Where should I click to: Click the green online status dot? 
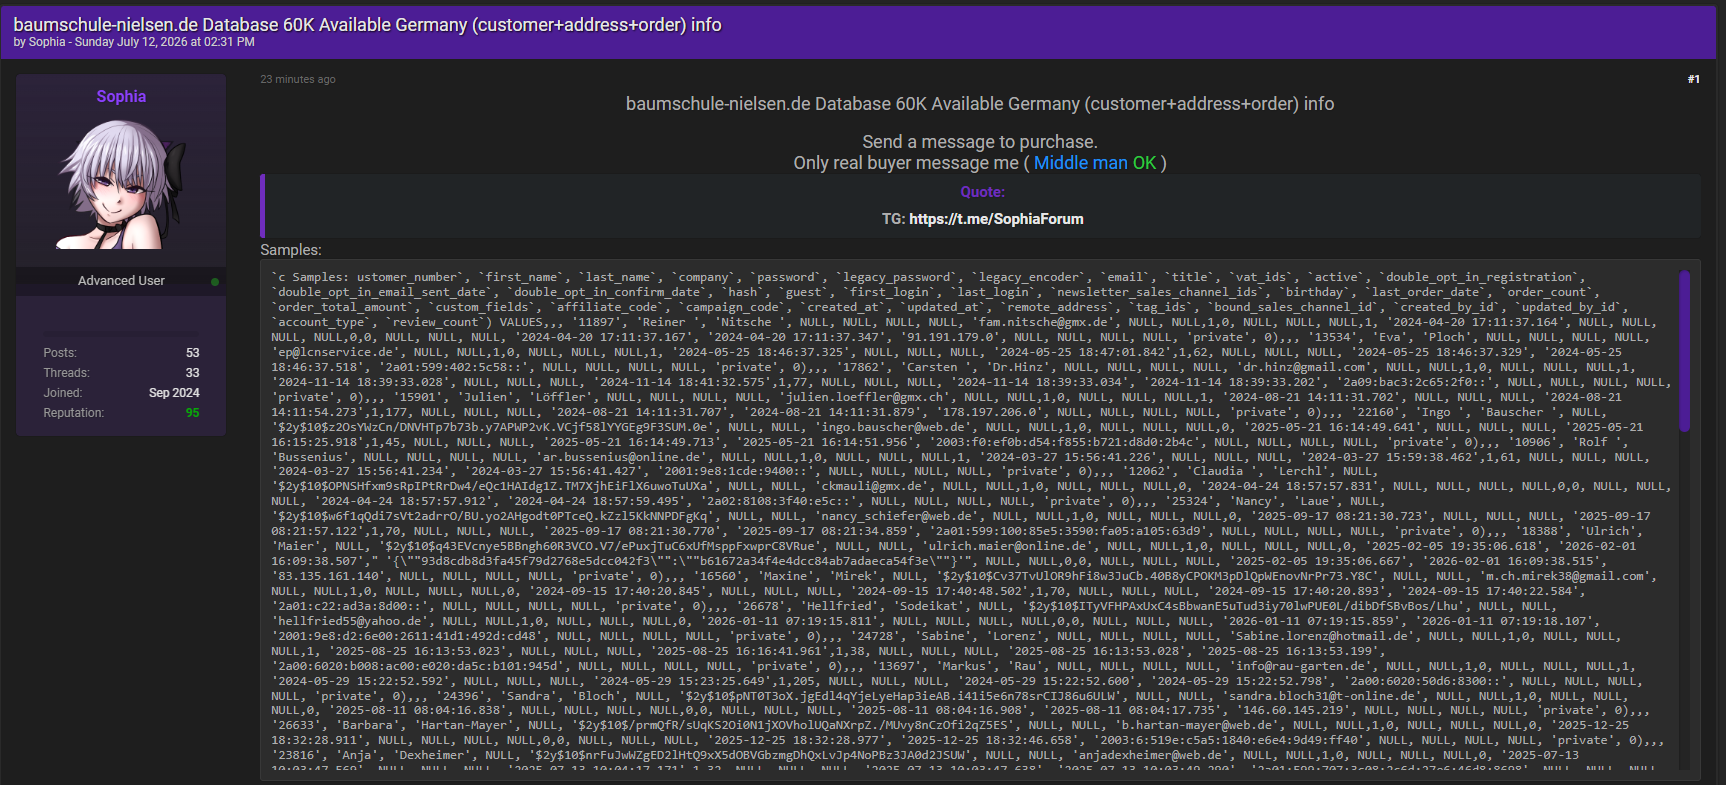215,282
